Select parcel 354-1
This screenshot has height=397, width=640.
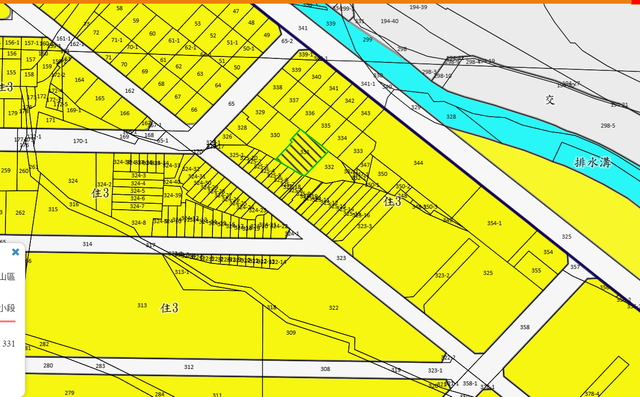(x=494, y=223)
